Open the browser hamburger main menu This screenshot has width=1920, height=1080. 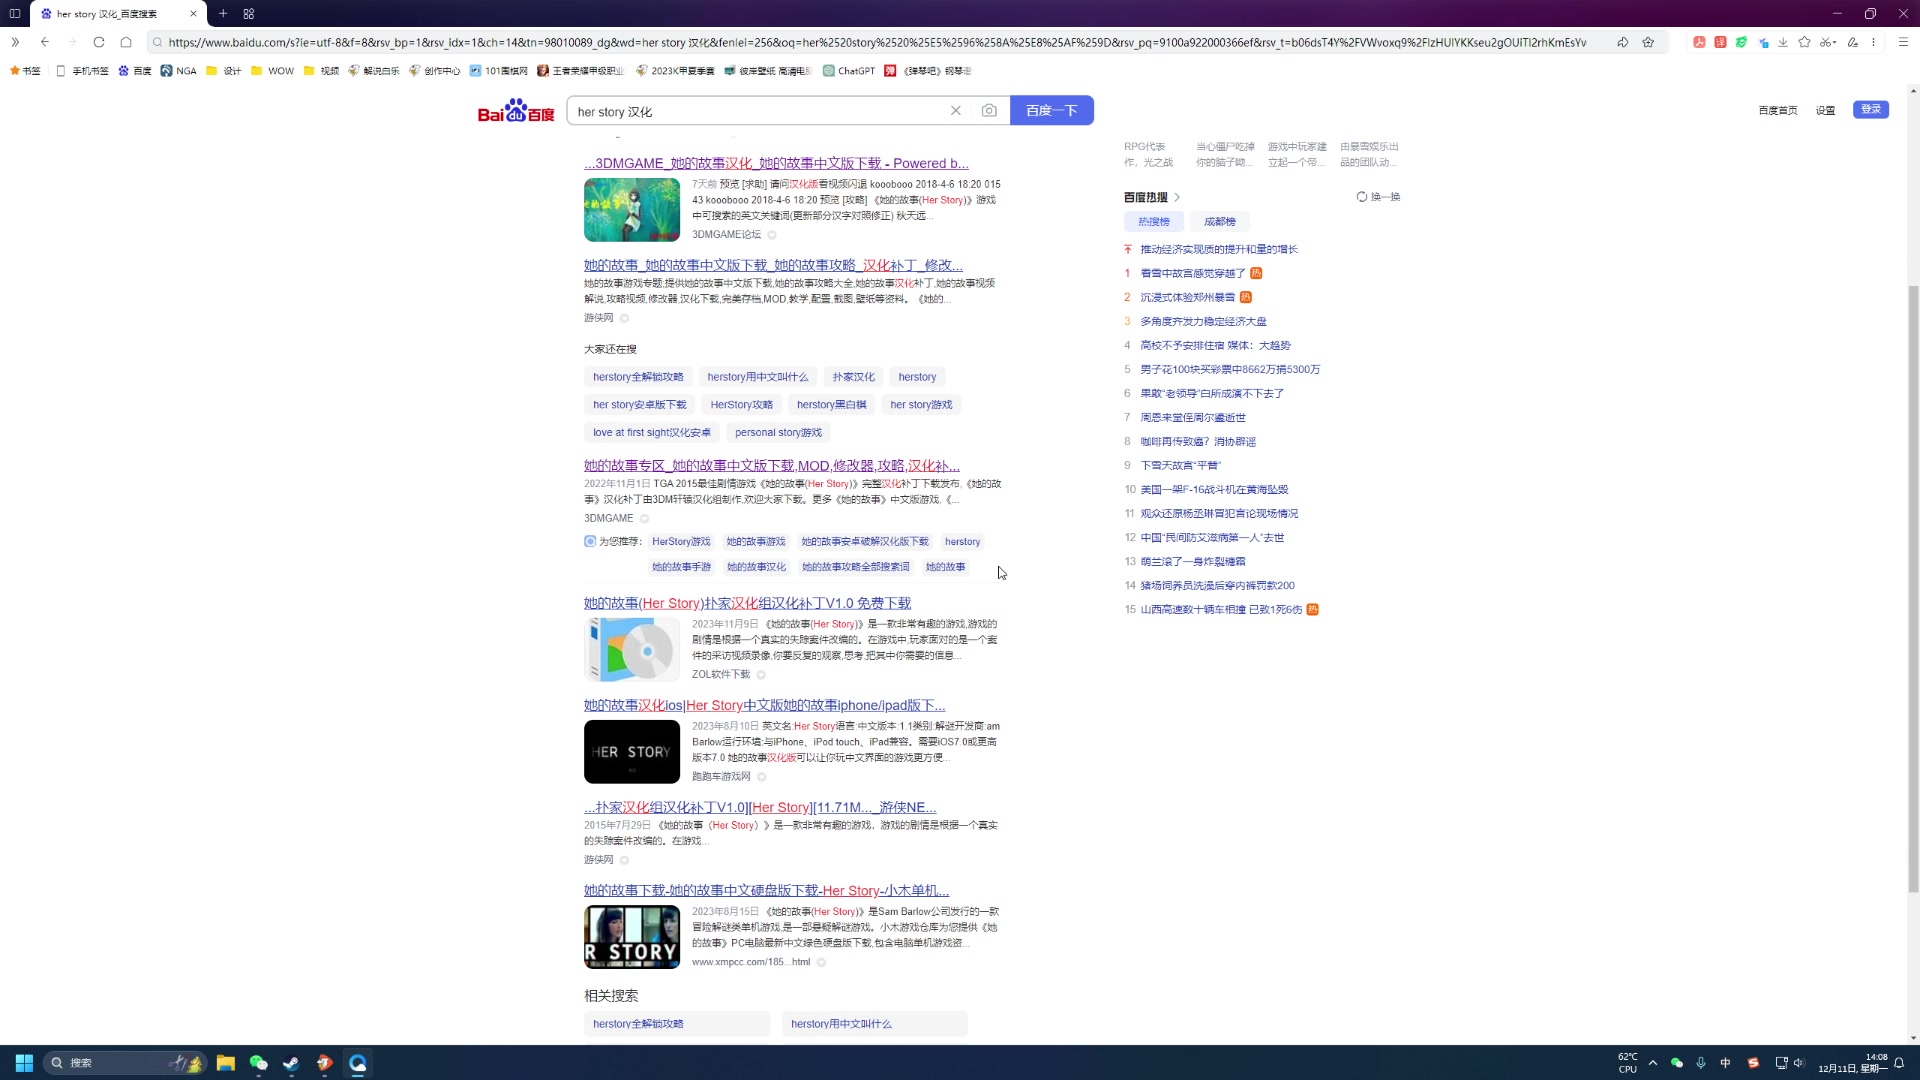pyautogui.click(x=1903, y=42)
